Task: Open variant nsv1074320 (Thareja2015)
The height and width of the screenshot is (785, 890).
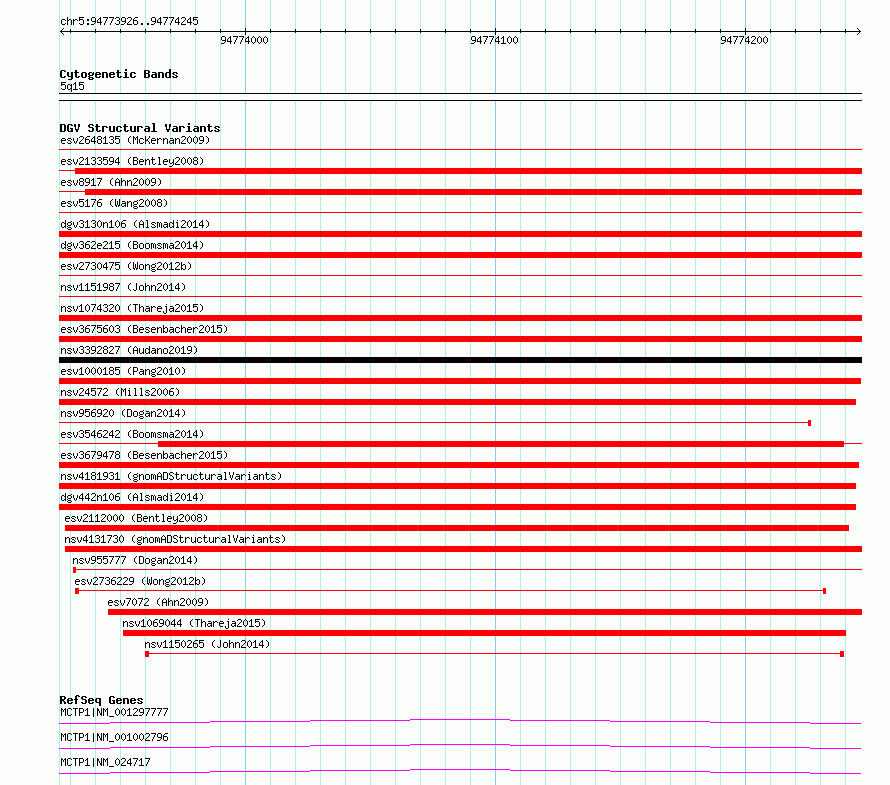Action: pyautogui.click(x=132, y=308)
